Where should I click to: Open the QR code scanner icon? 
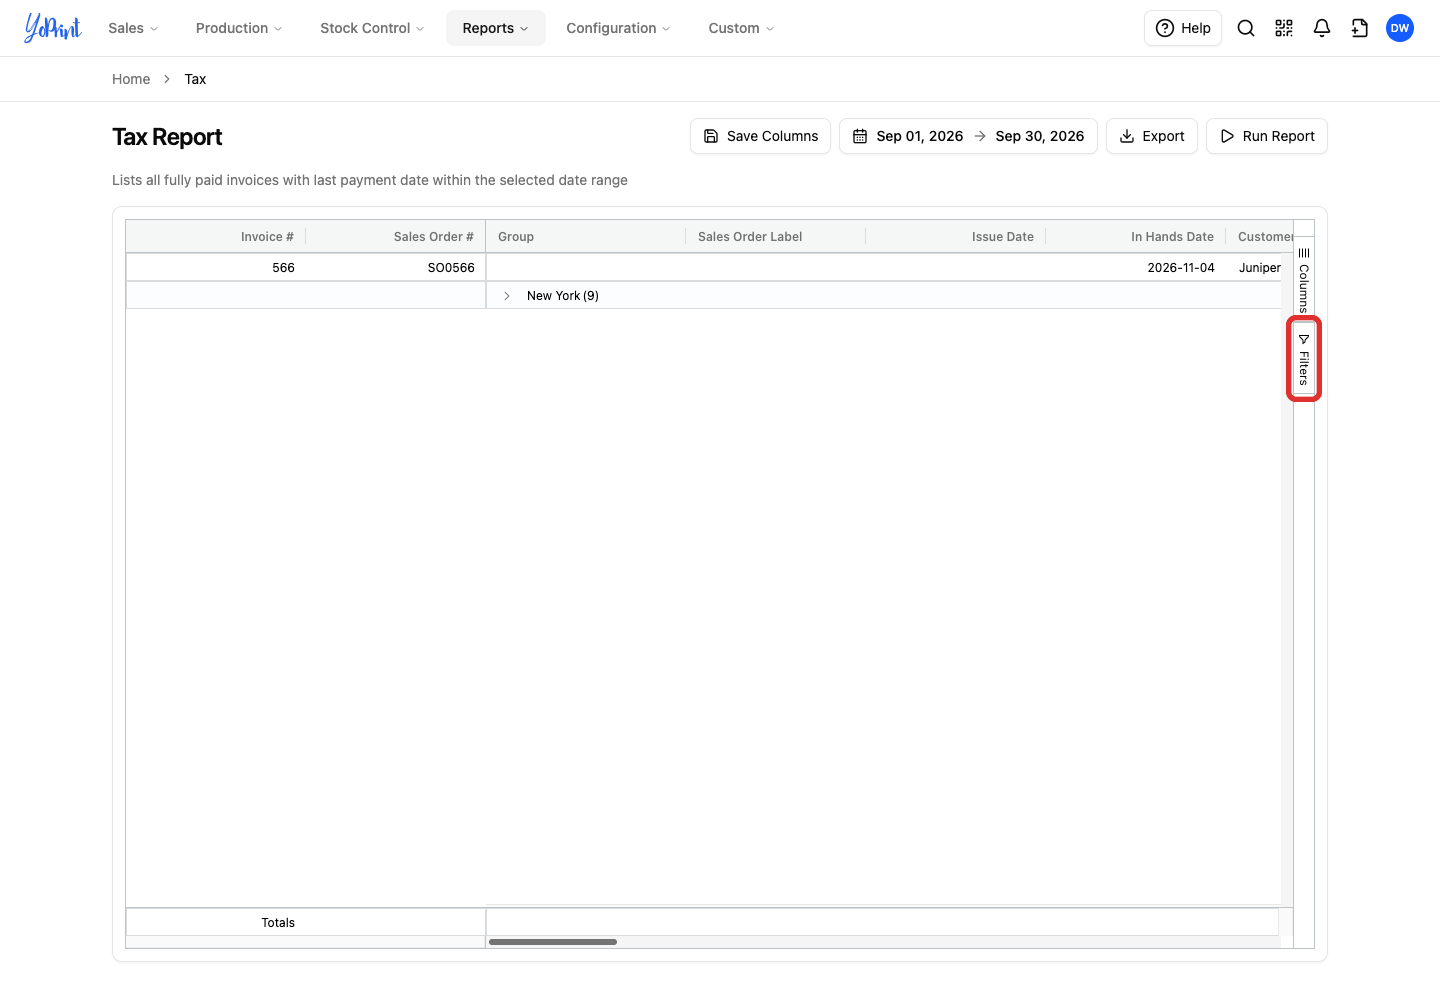[x=1284, y=28]
